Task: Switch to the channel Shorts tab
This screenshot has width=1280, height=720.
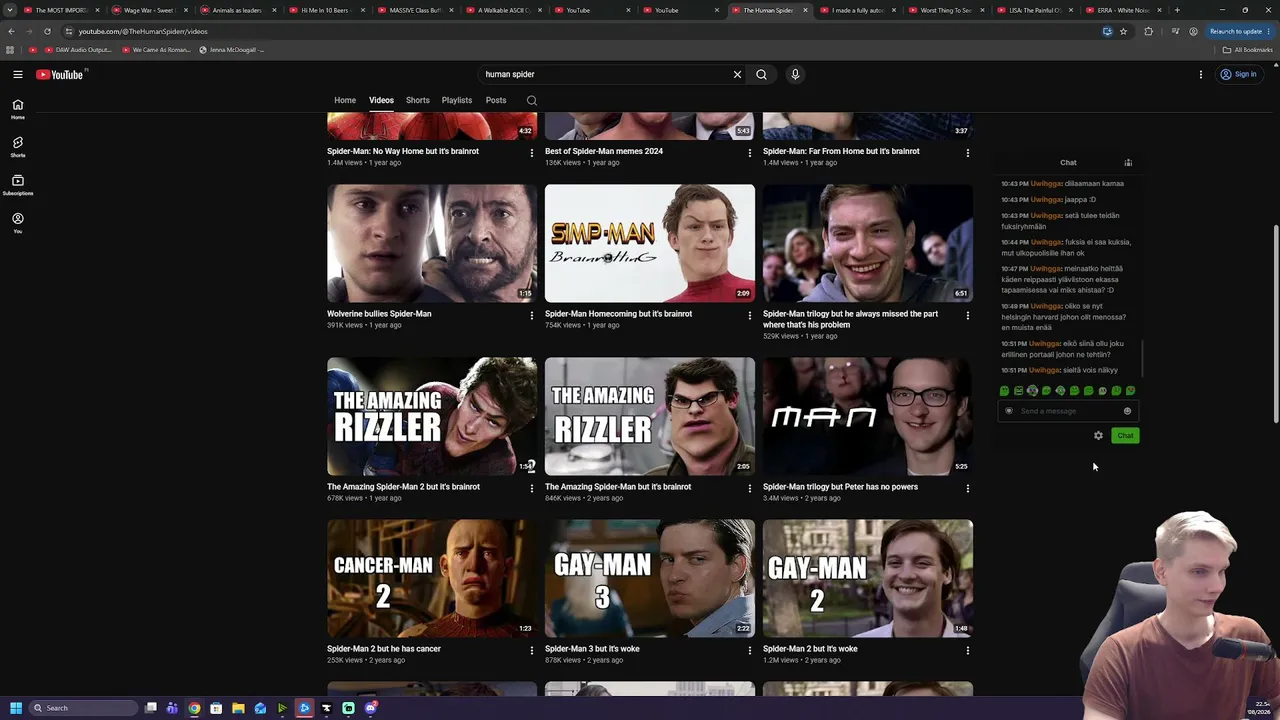Action: (x=418, y=100)
